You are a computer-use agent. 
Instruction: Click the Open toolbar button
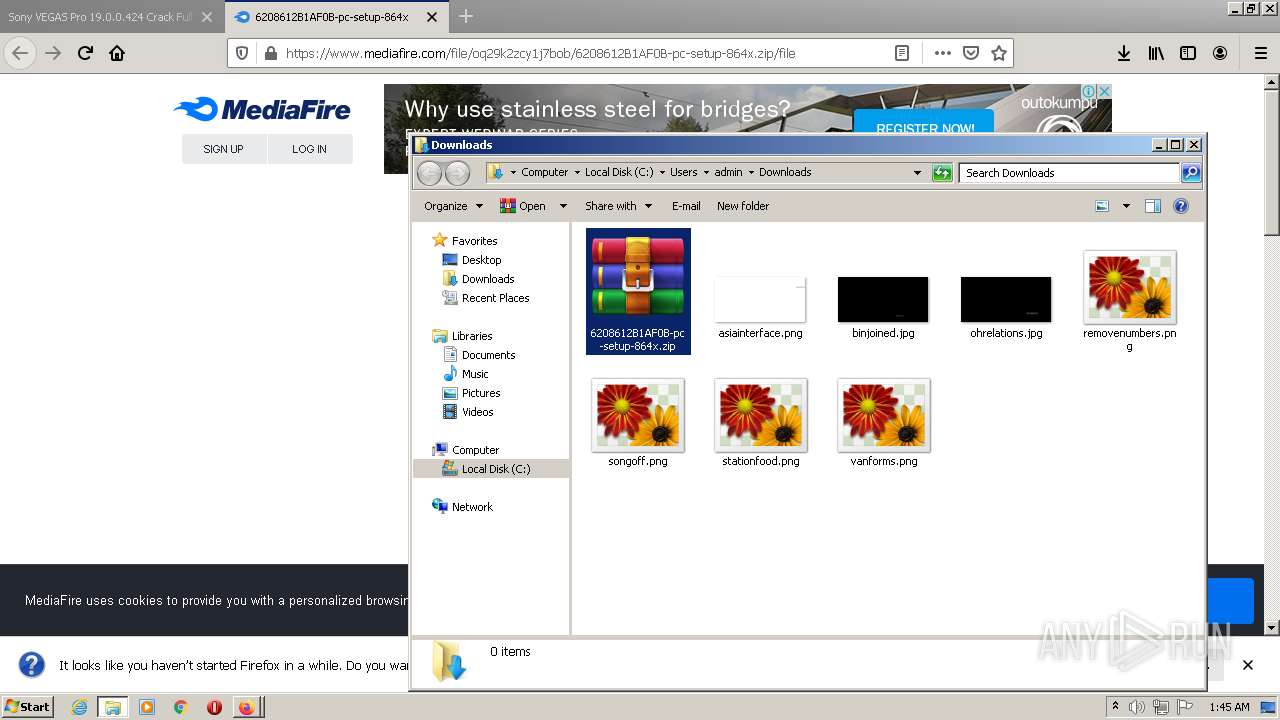523,206
